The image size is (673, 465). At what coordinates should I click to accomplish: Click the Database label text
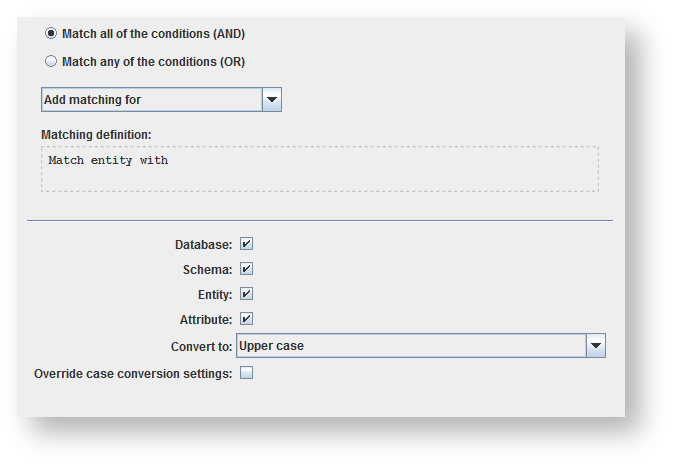tap(203, 245)
